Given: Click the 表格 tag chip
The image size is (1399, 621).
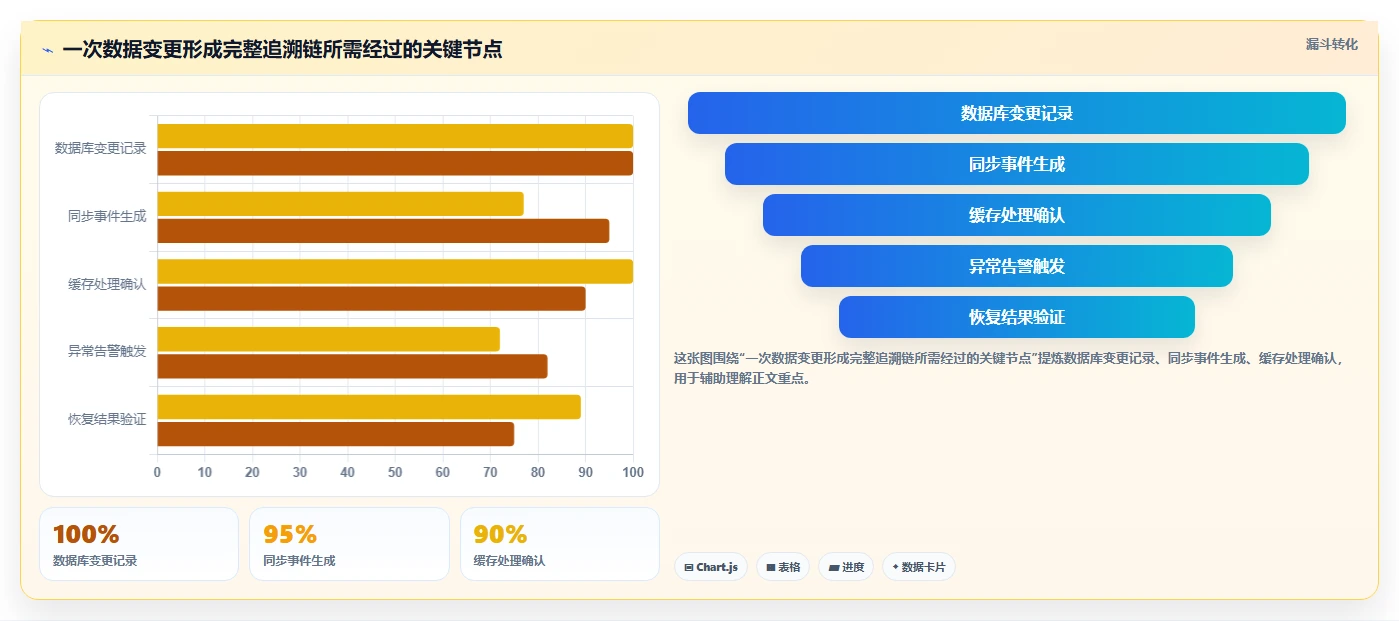Looking at the screenshot, I should (x=782, y=567).
